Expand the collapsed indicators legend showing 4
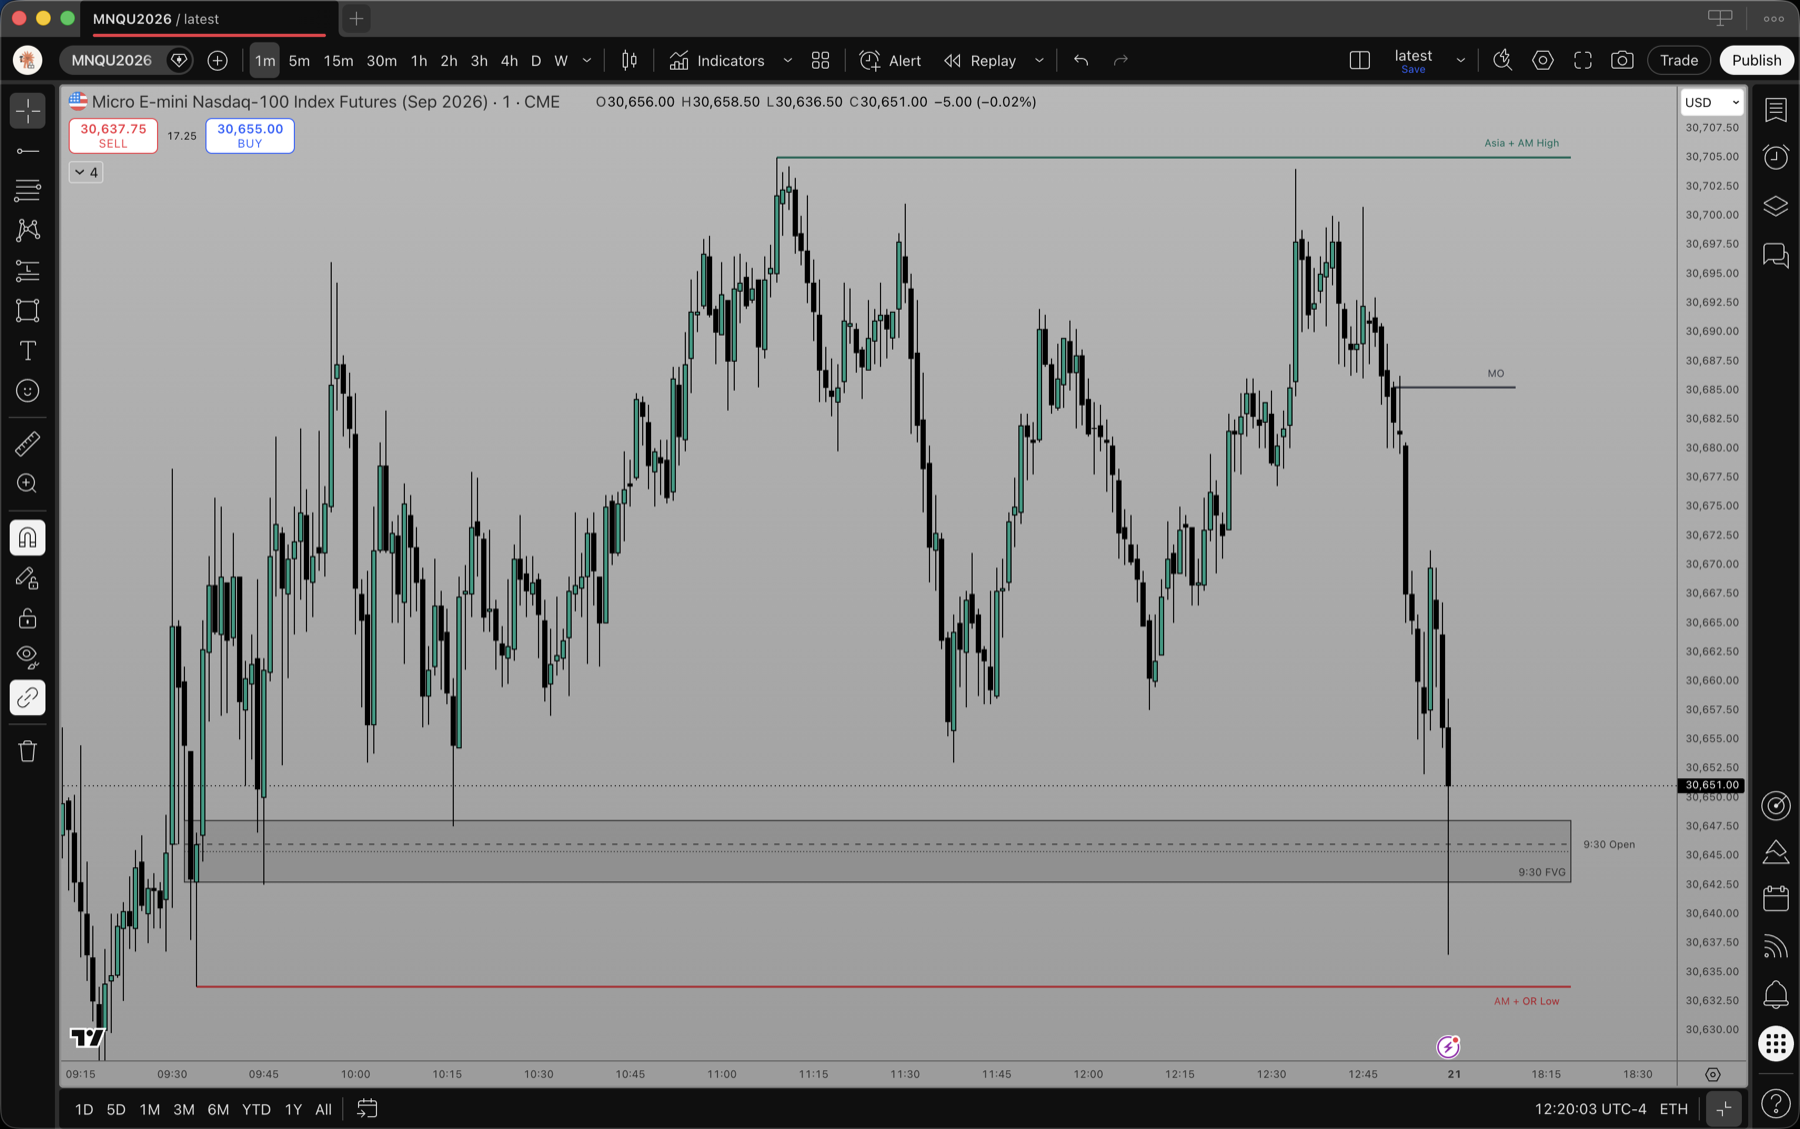This screenshot has height=1129, width=1800. click(86, 172)
